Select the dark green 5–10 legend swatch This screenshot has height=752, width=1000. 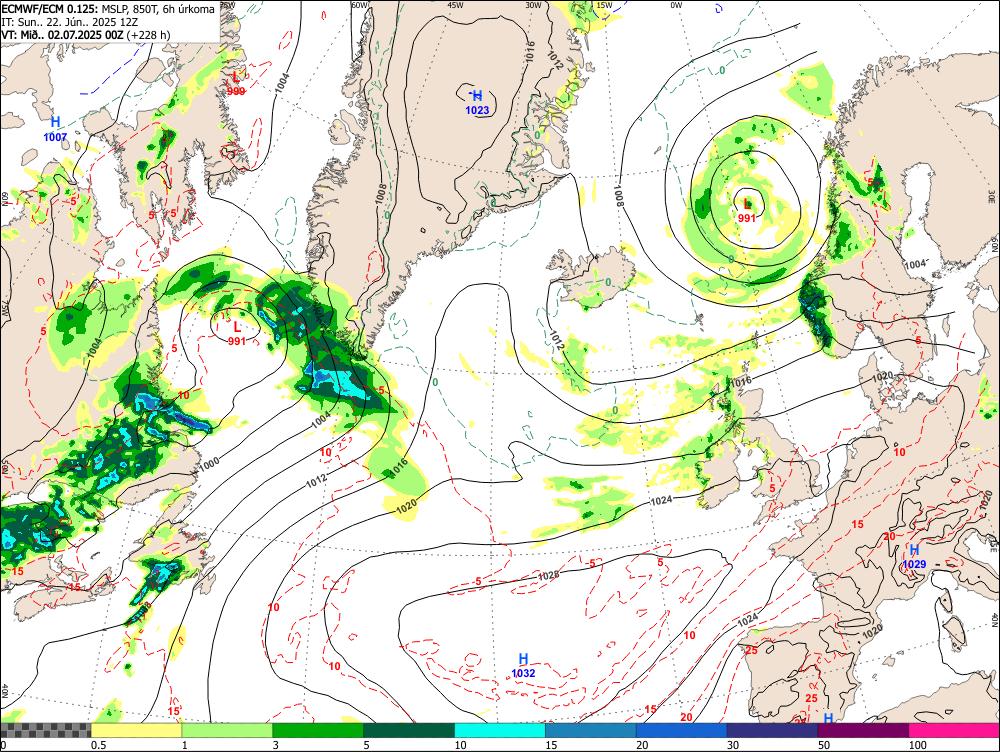[409, 730]
